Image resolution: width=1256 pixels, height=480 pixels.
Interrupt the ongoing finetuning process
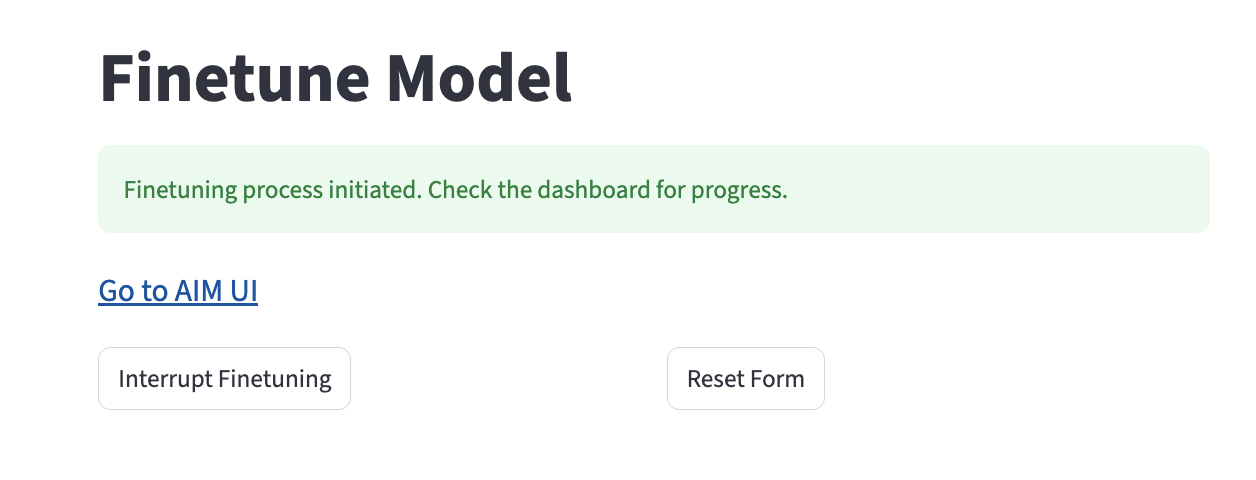coord(224,379)
